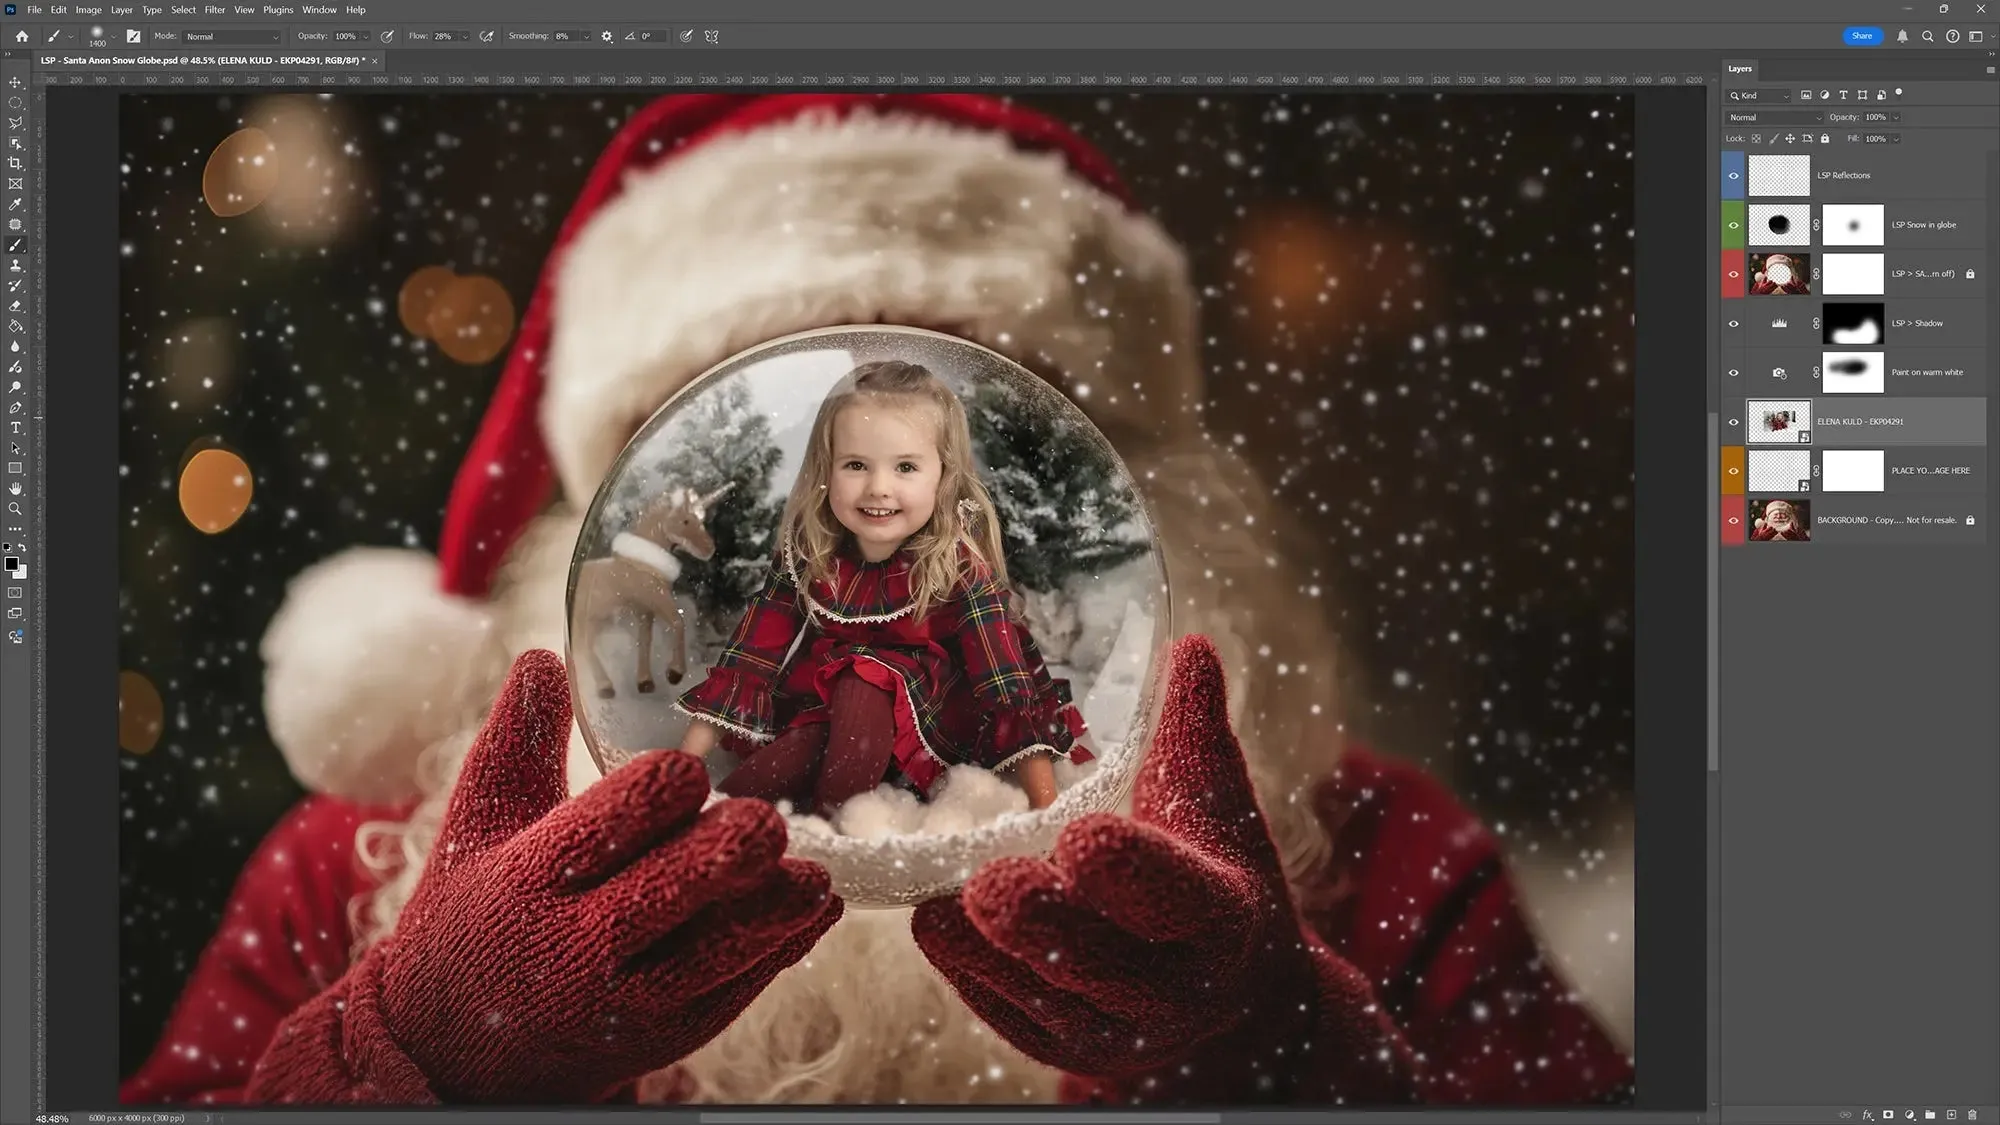Open the Layer menu

121,10
